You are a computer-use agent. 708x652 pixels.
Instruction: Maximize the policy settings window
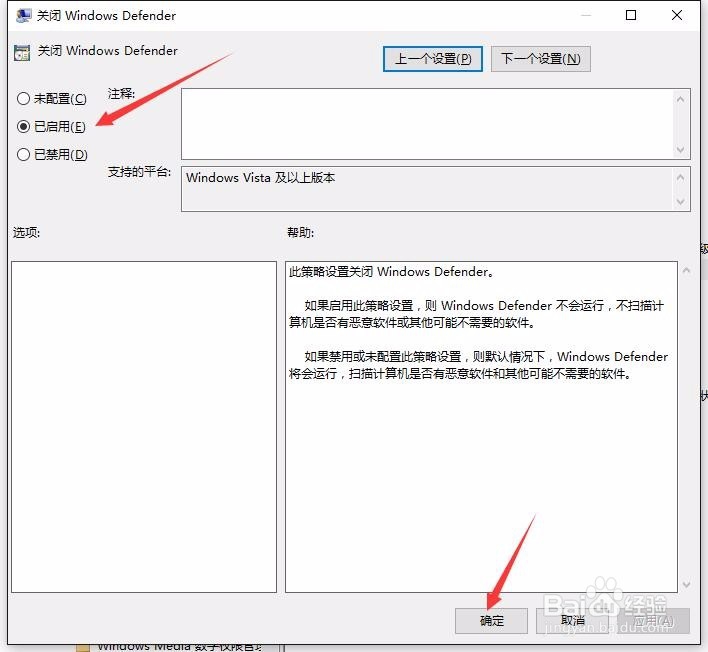coord(631,15)
